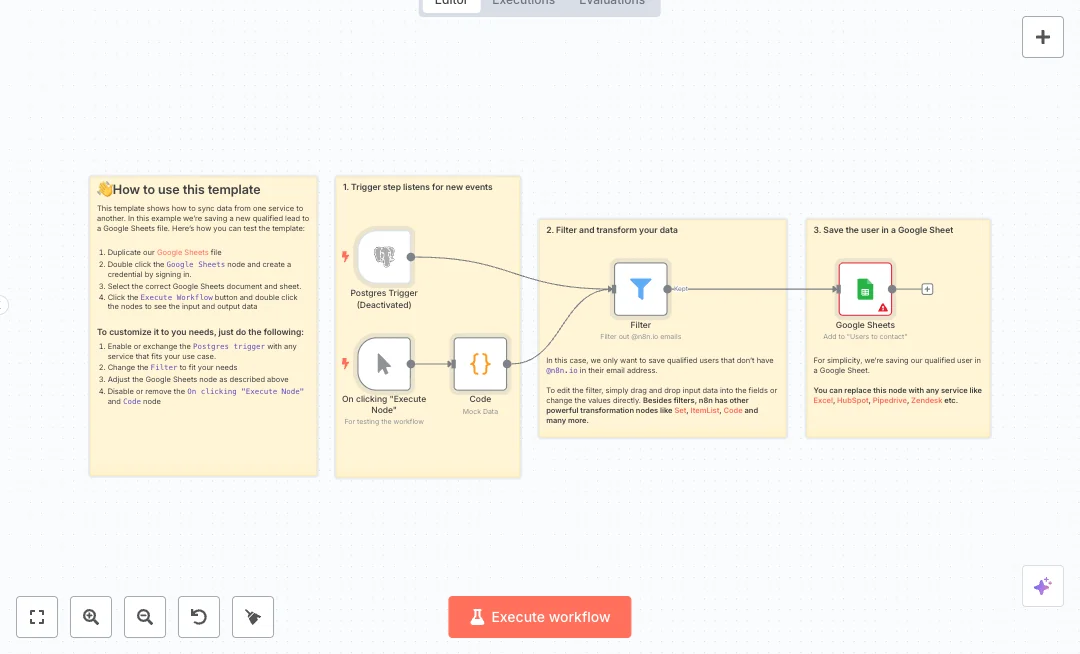
Task: Select the Filter node
Action: coord(640,289)
